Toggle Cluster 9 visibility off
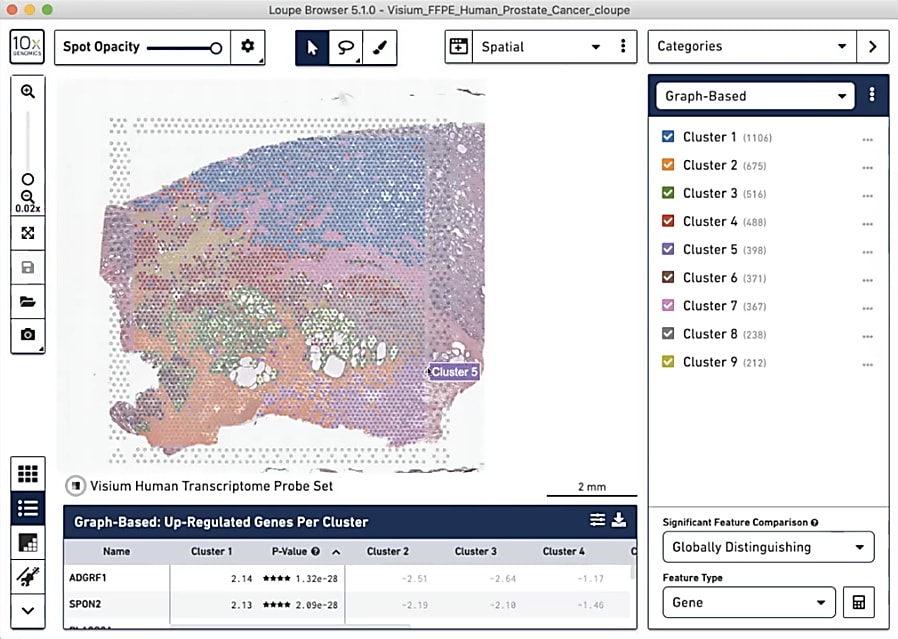 (x=669, y=362)
